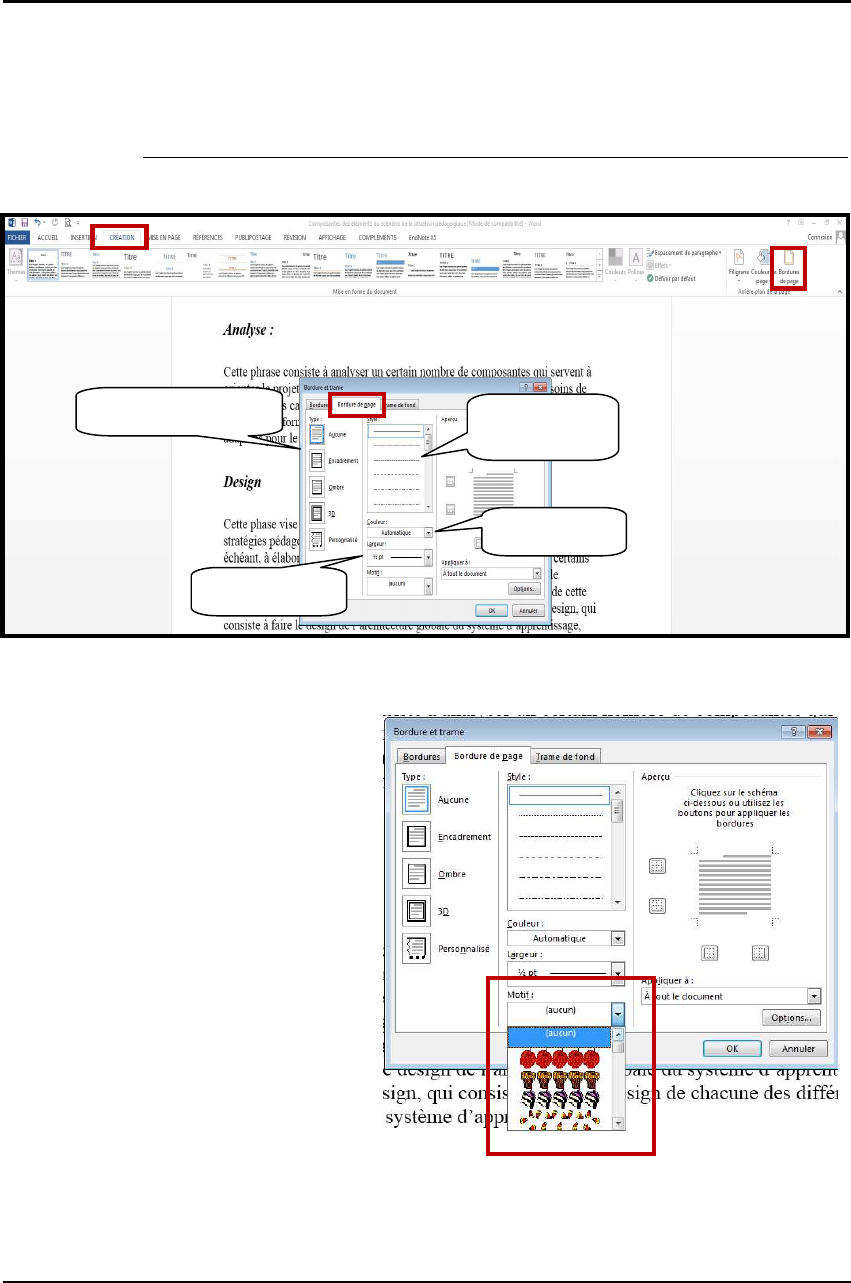Toggle top border button in Word window dialog
This screenshot has height=1283, width=851.
click(x=450, y=481)
